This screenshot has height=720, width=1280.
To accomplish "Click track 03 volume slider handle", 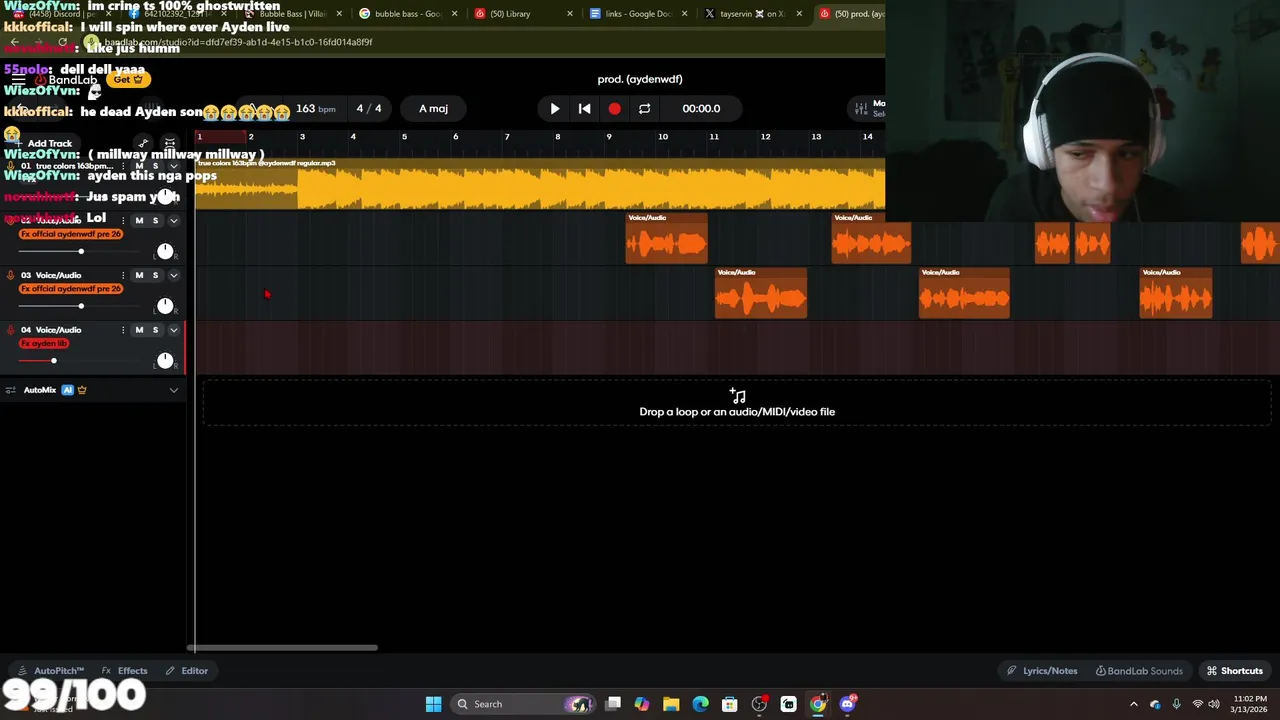I will point(81,306).
